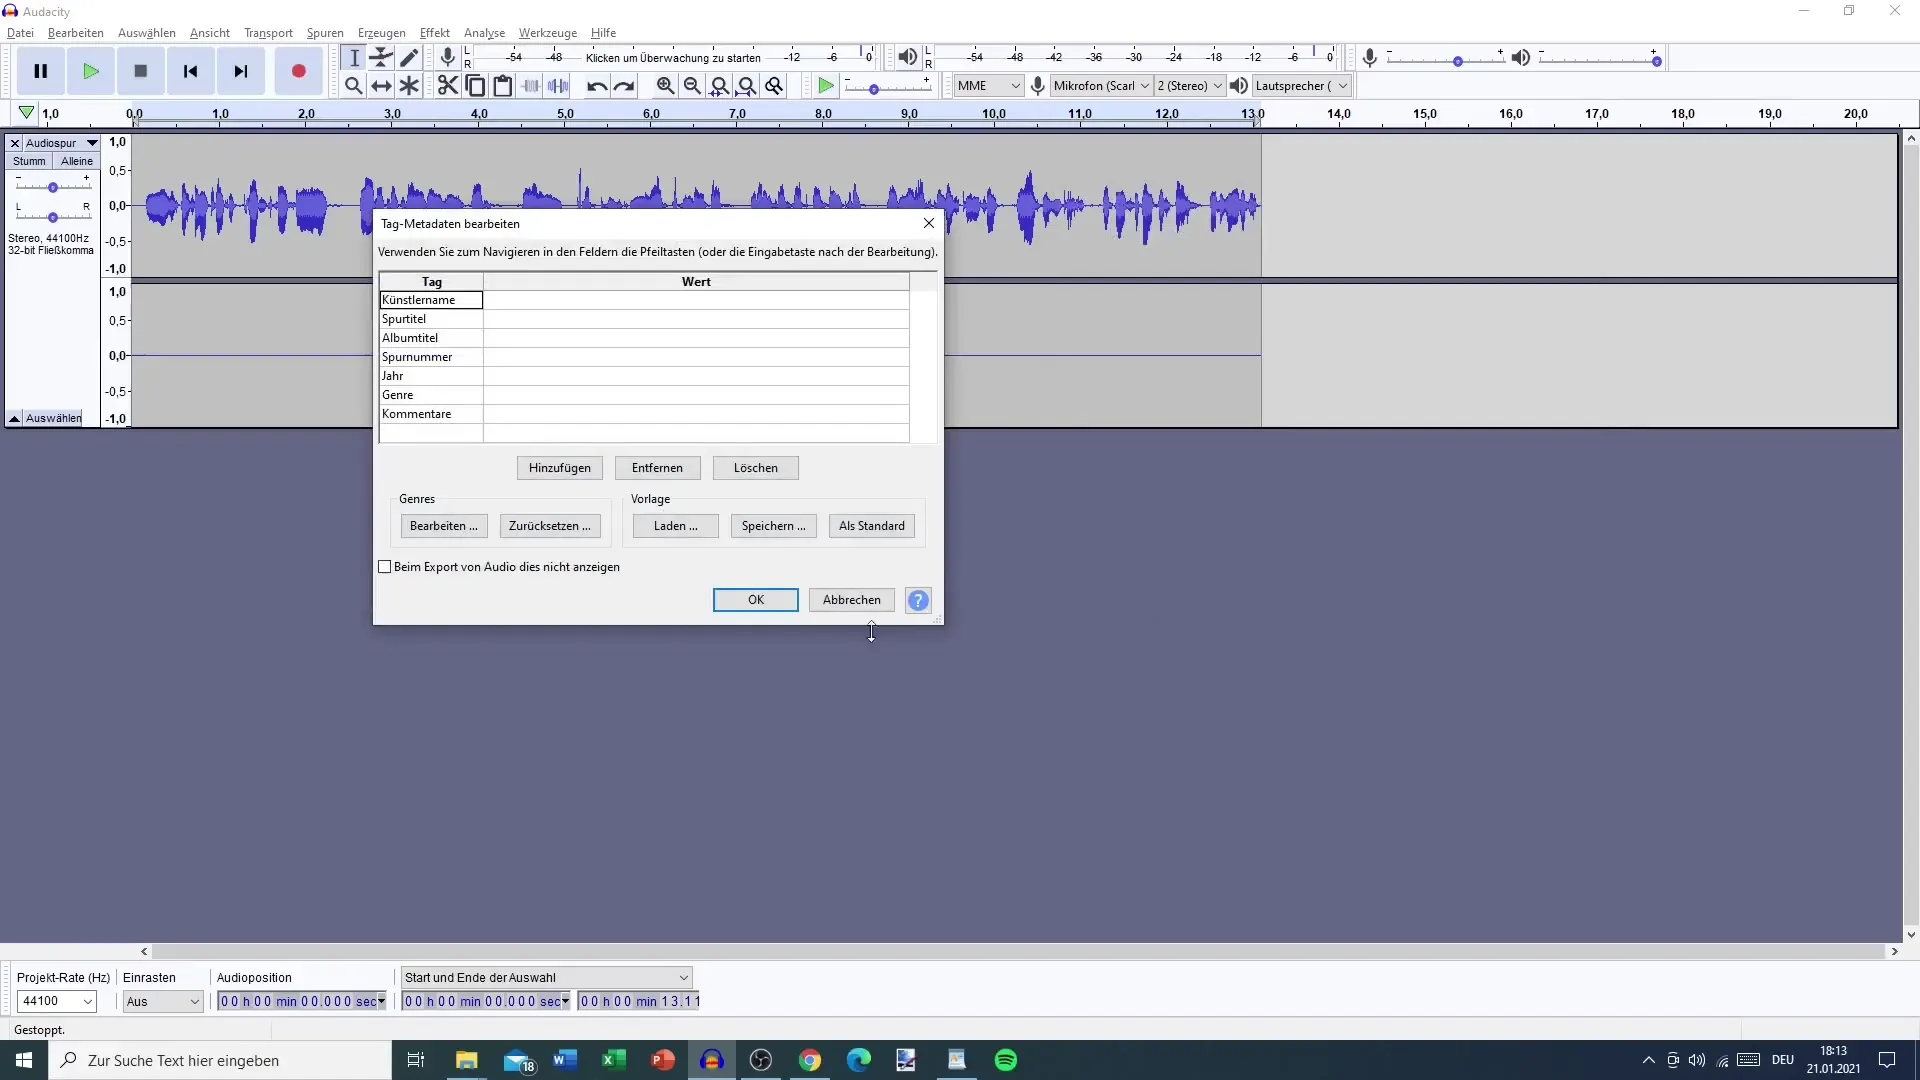Click the Entfernen button
This screenshot has width=1920, height=1080.
point(657,468)
